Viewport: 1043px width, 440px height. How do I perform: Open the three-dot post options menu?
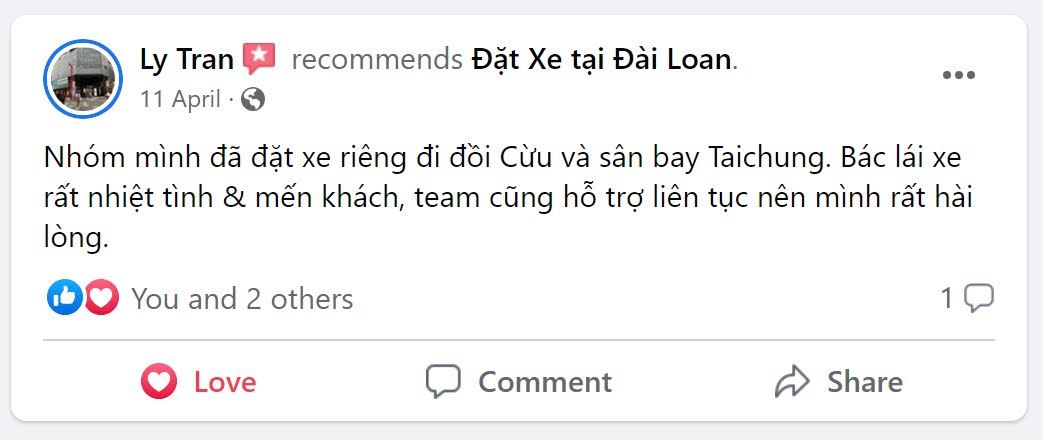pos(959,75)
